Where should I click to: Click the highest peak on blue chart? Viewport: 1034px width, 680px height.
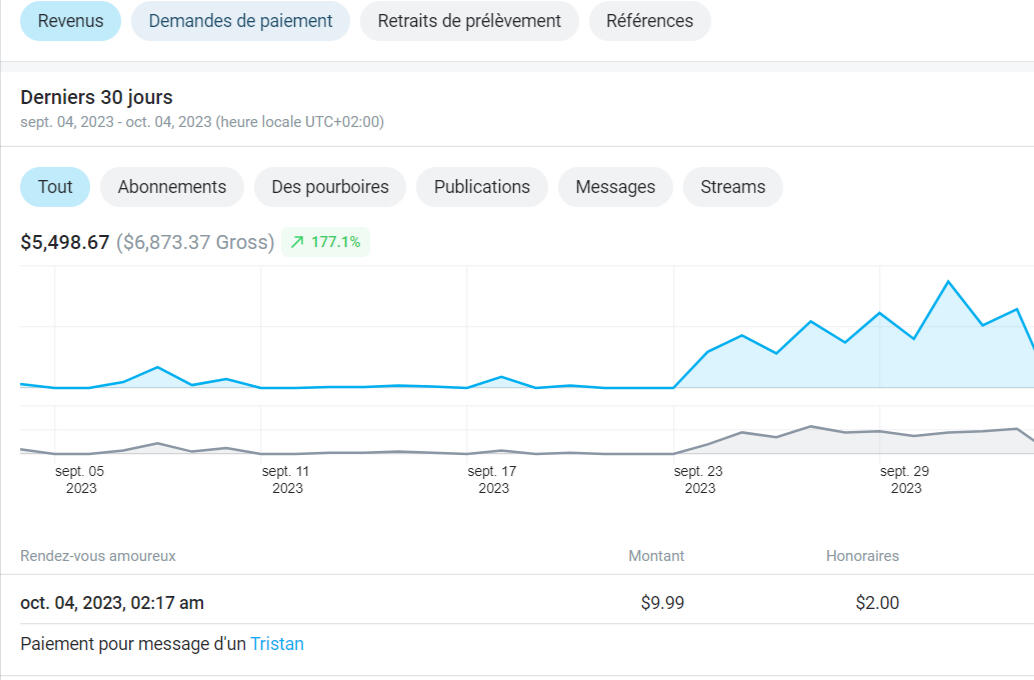[x=947, y=282]
